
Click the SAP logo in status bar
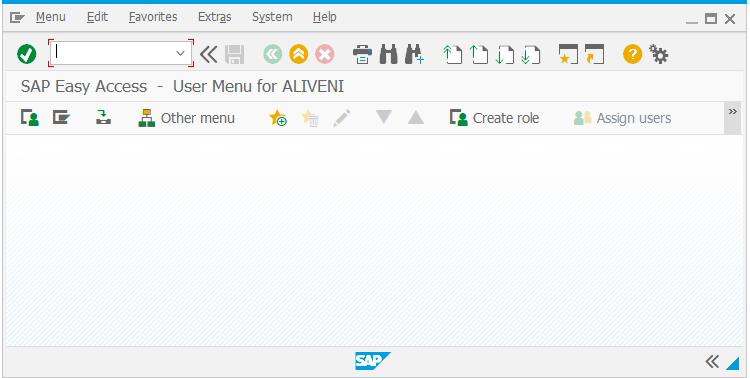373,361
